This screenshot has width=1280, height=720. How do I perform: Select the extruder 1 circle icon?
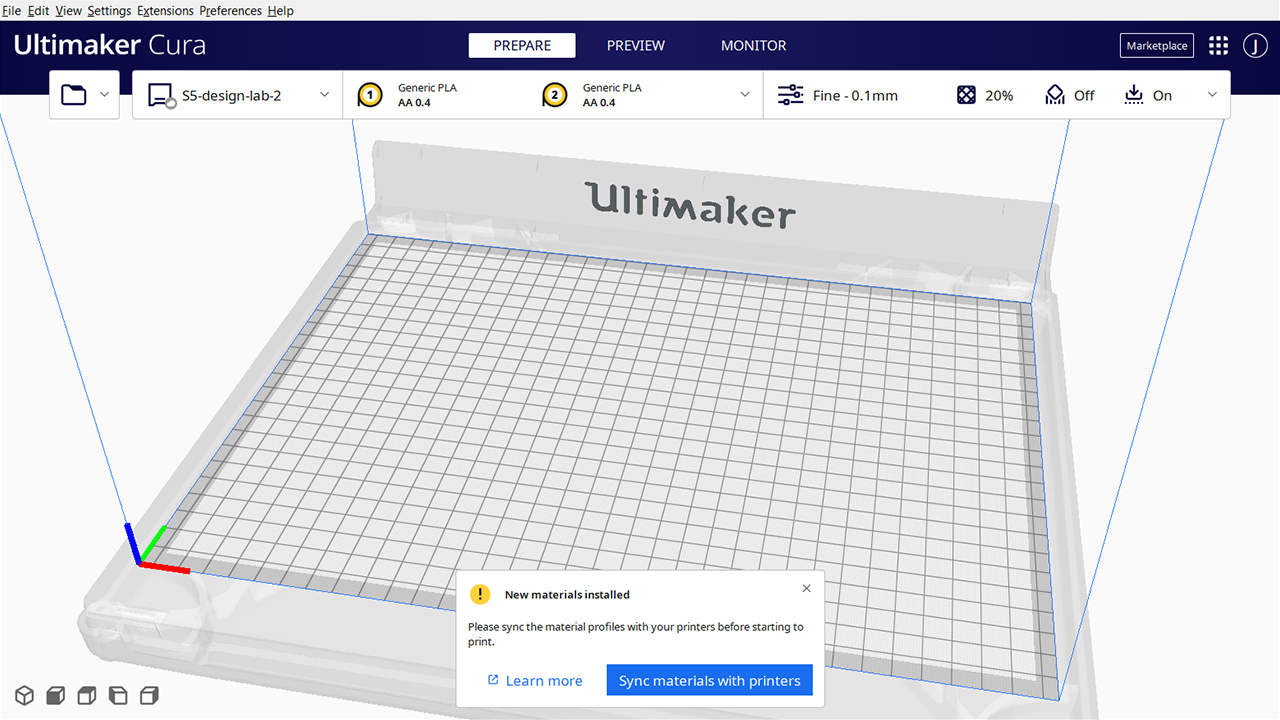click(x=370, y=96)
